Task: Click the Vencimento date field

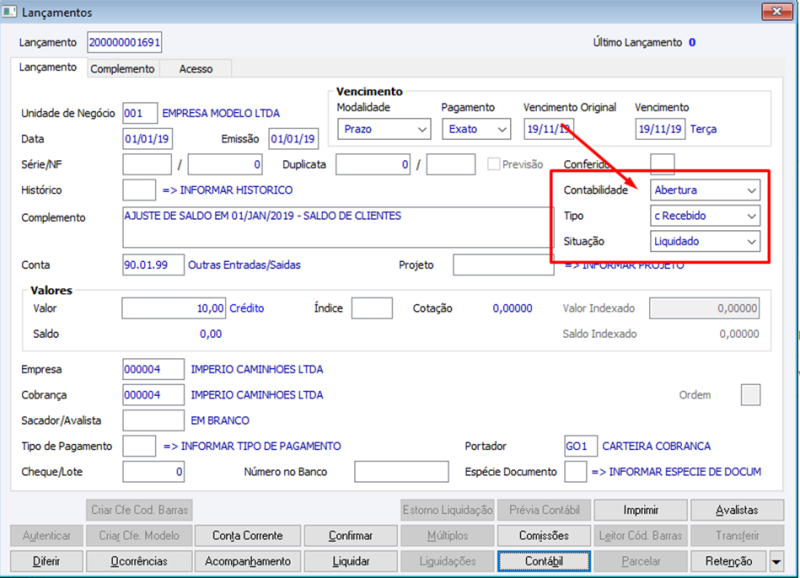Action: (x=660, y=129)
